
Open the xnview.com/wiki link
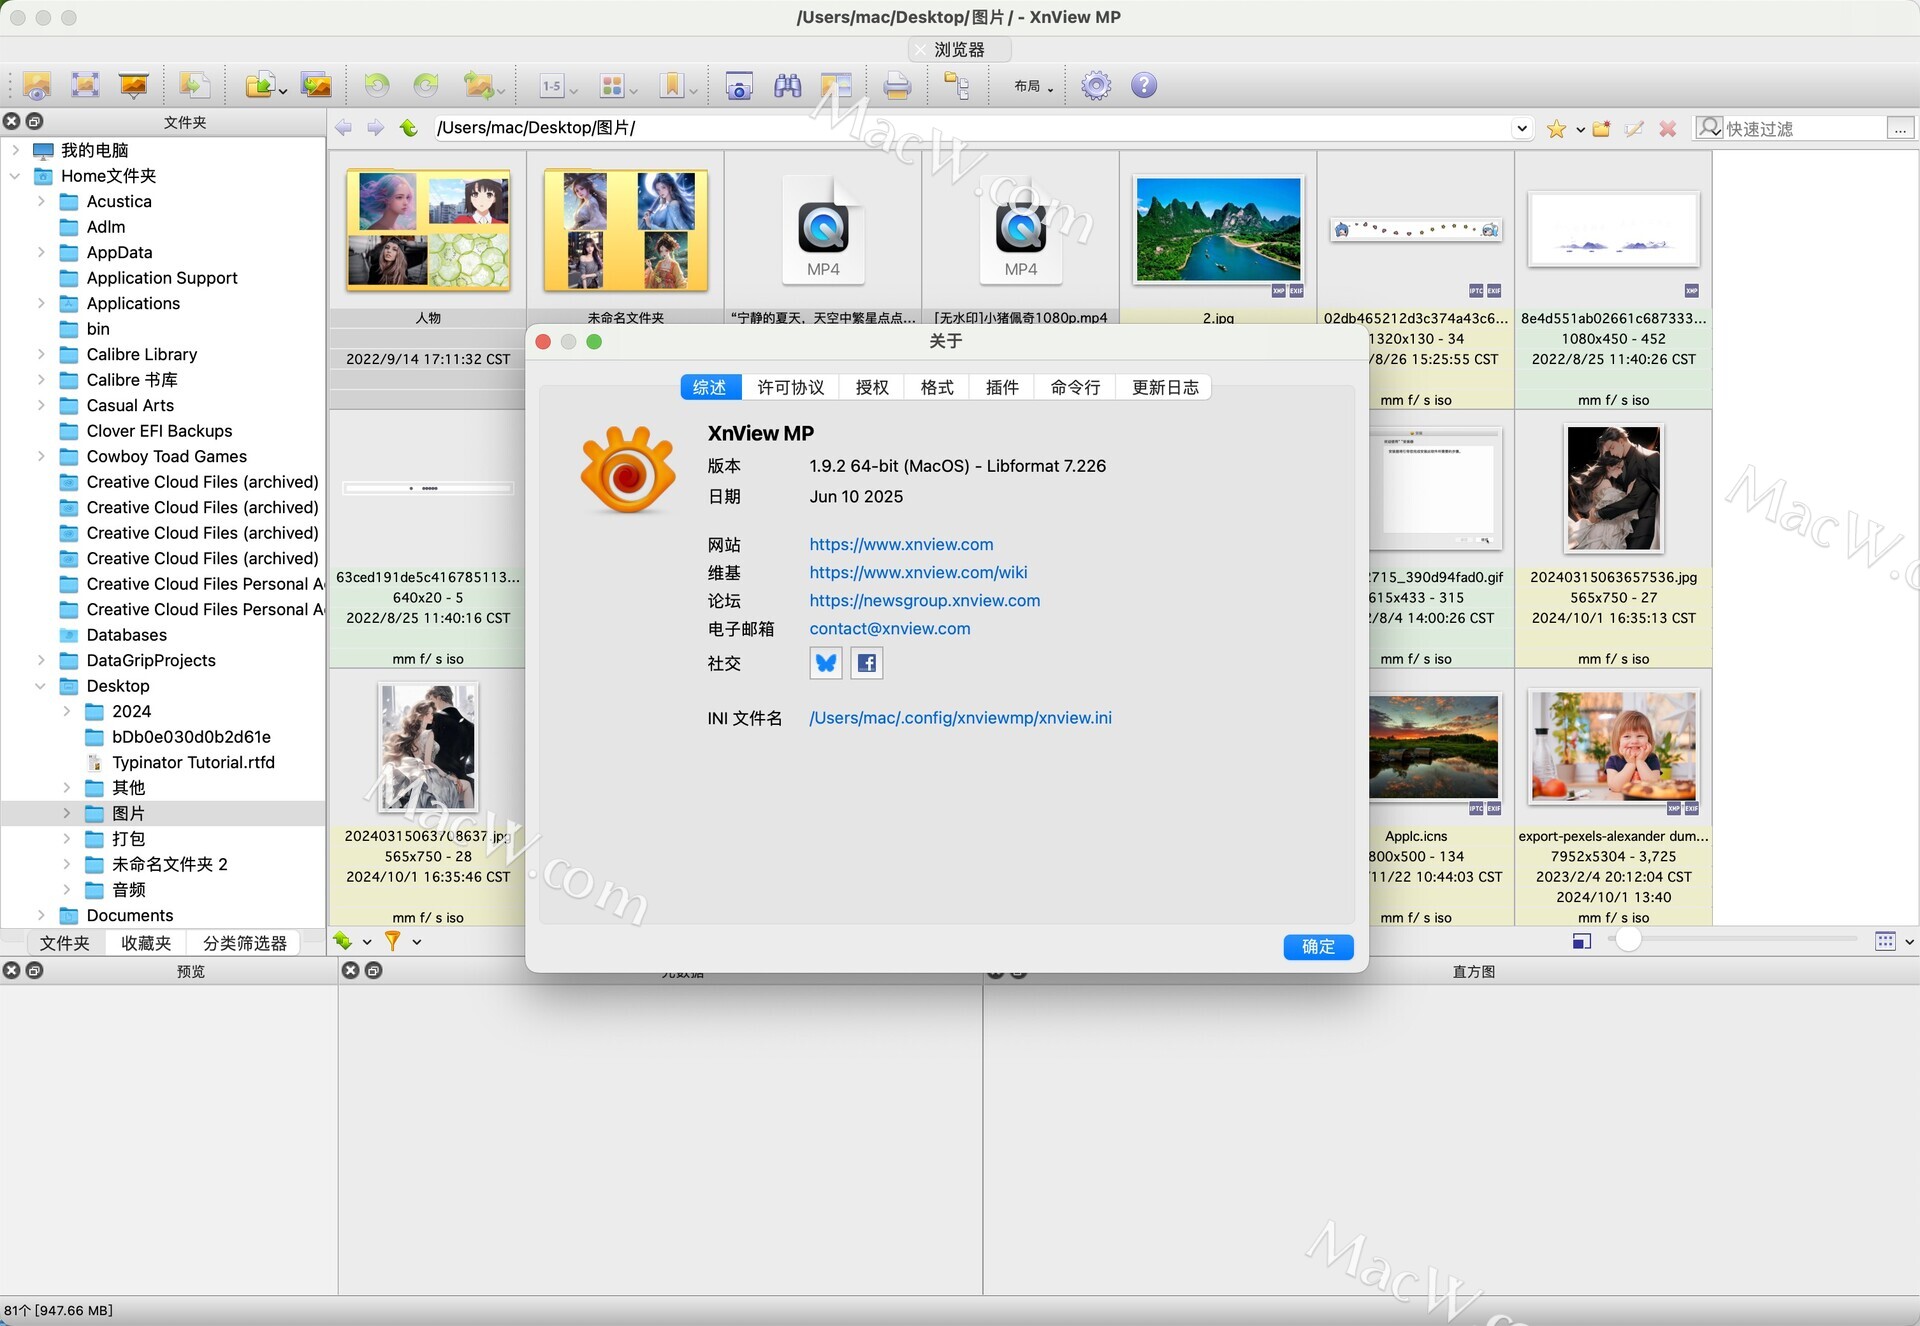pos(918,572)
